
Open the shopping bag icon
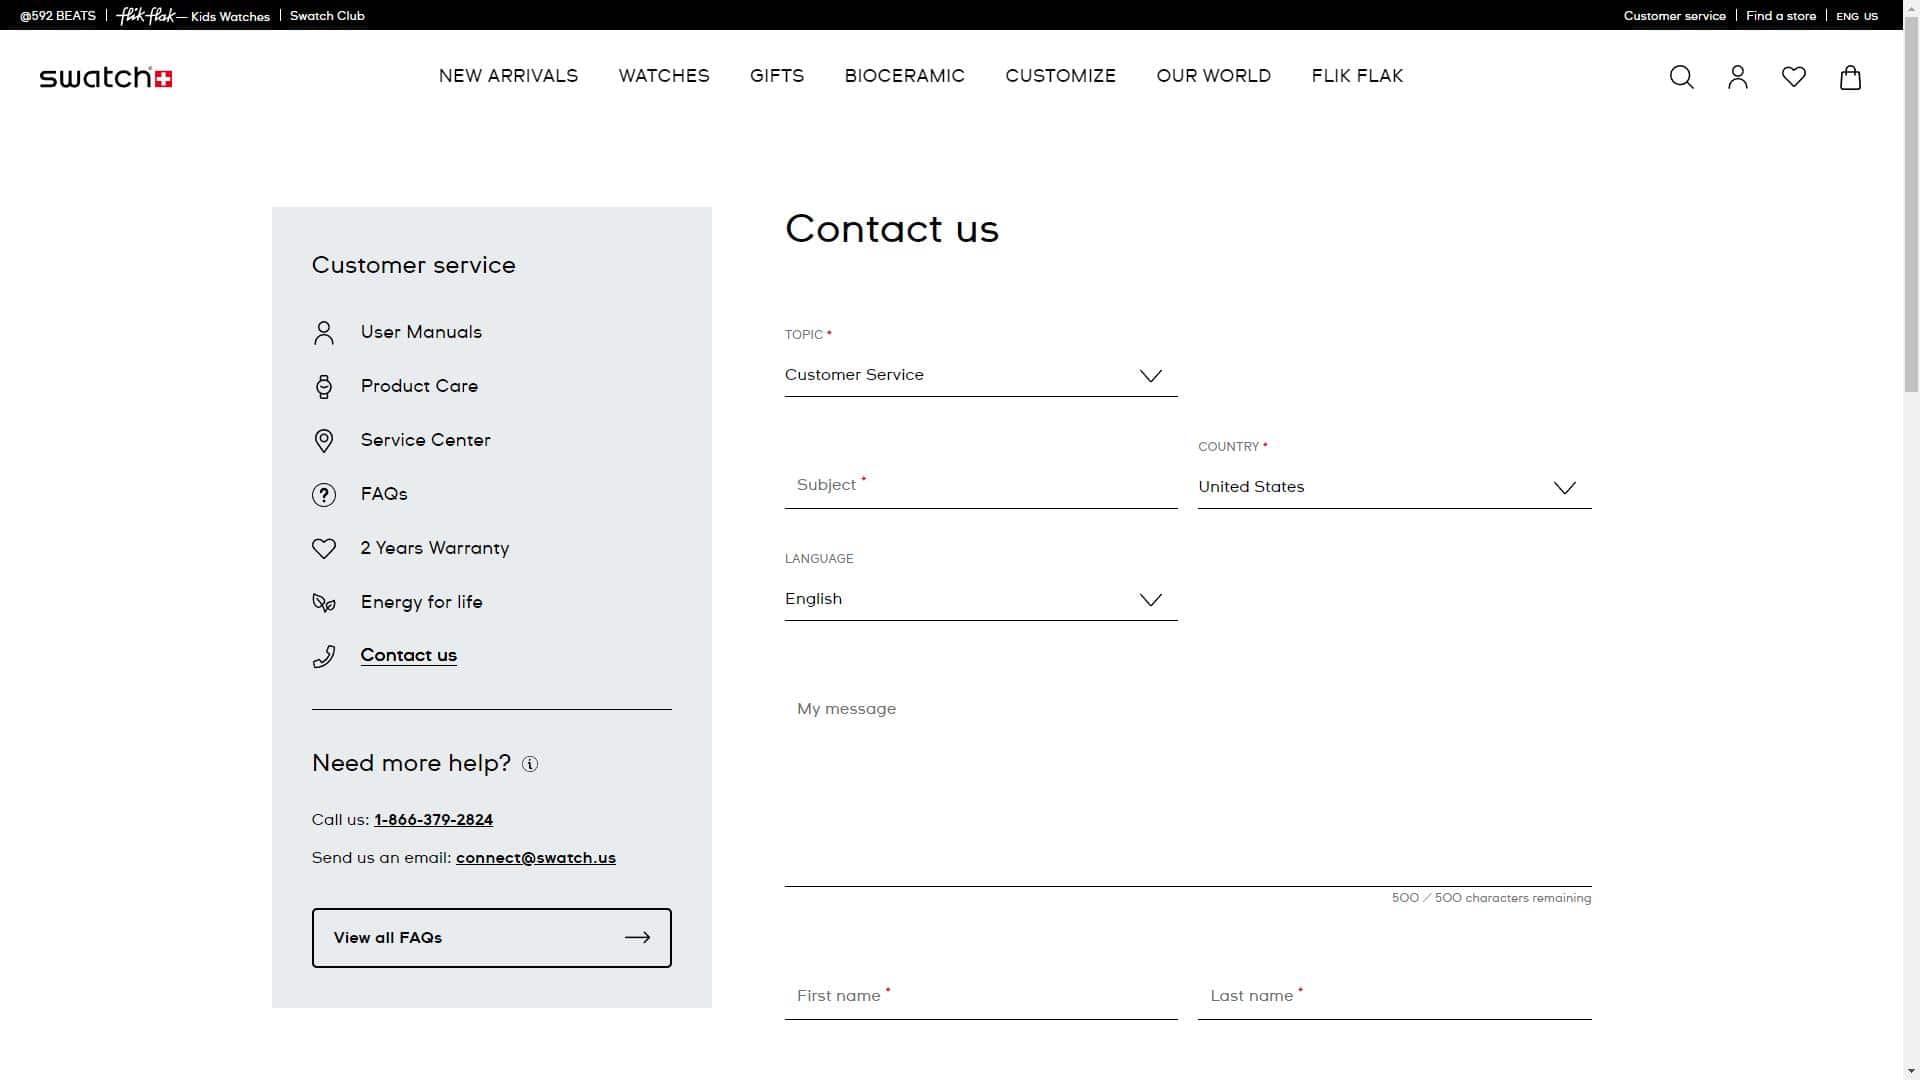tap(1850, 77)
